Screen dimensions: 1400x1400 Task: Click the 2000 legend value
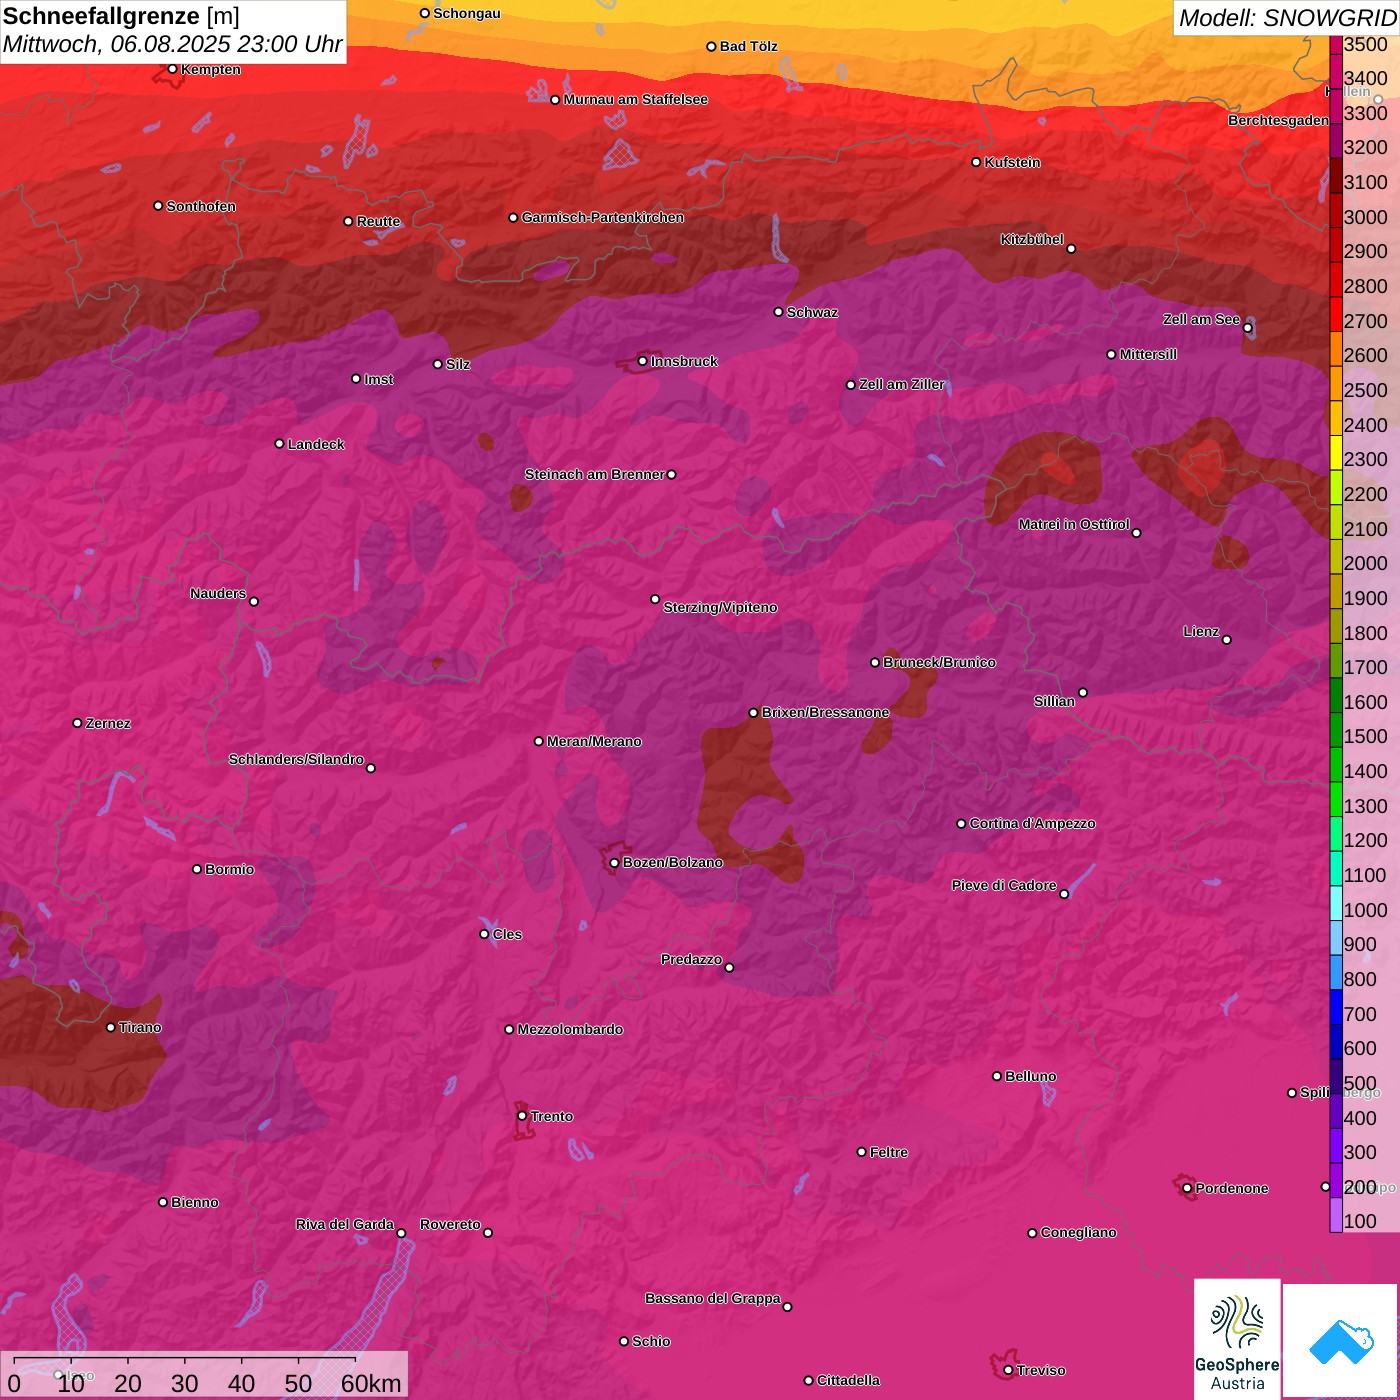(1365, 563)
